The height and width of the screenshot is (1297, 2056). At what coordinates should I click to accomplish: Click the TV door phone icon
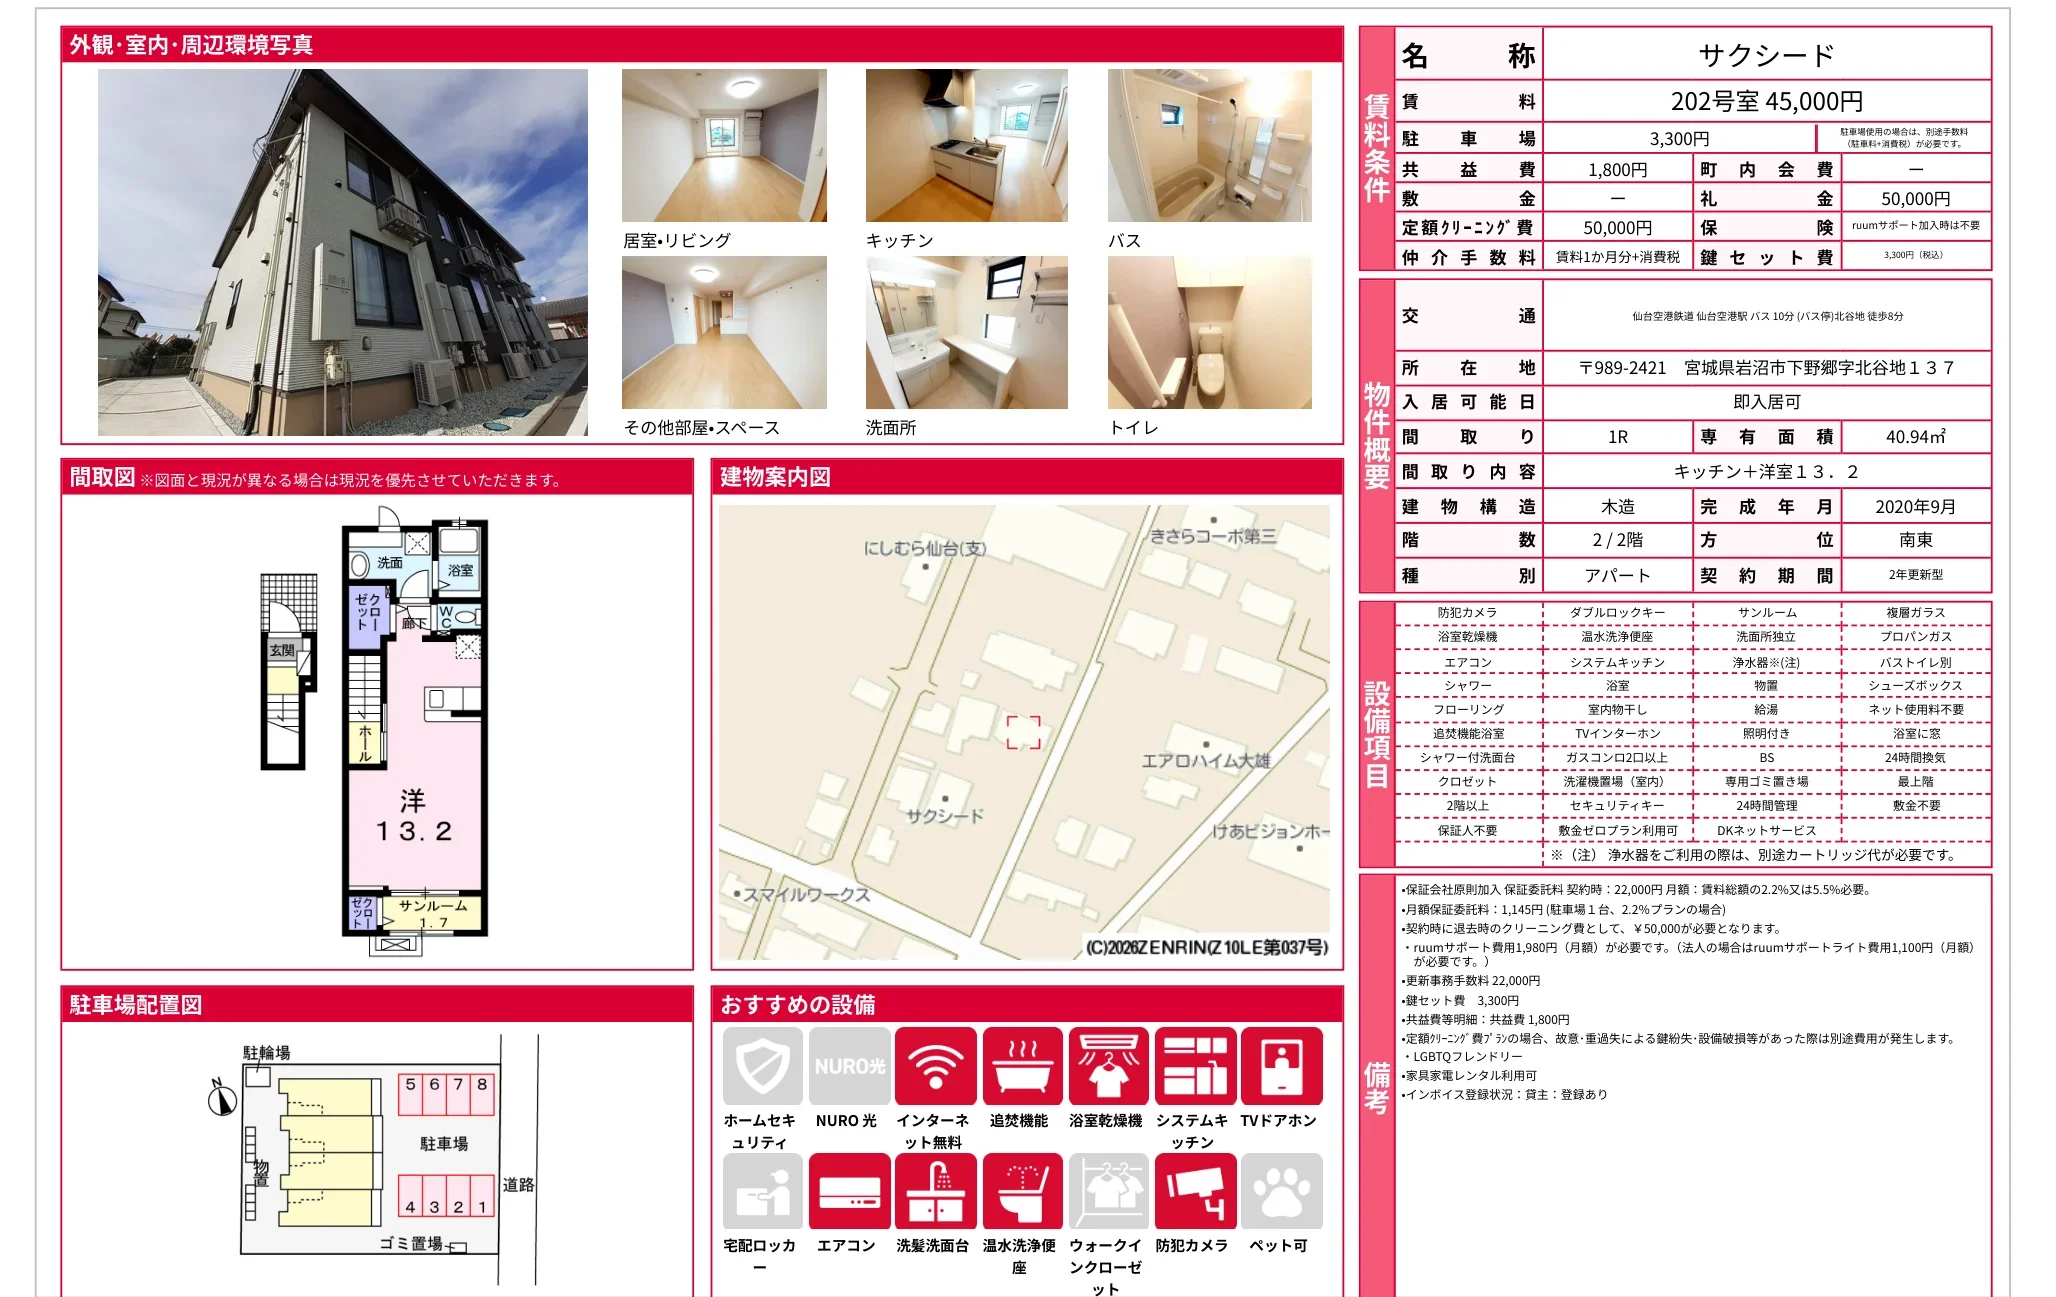[x=1281, y=1066]
